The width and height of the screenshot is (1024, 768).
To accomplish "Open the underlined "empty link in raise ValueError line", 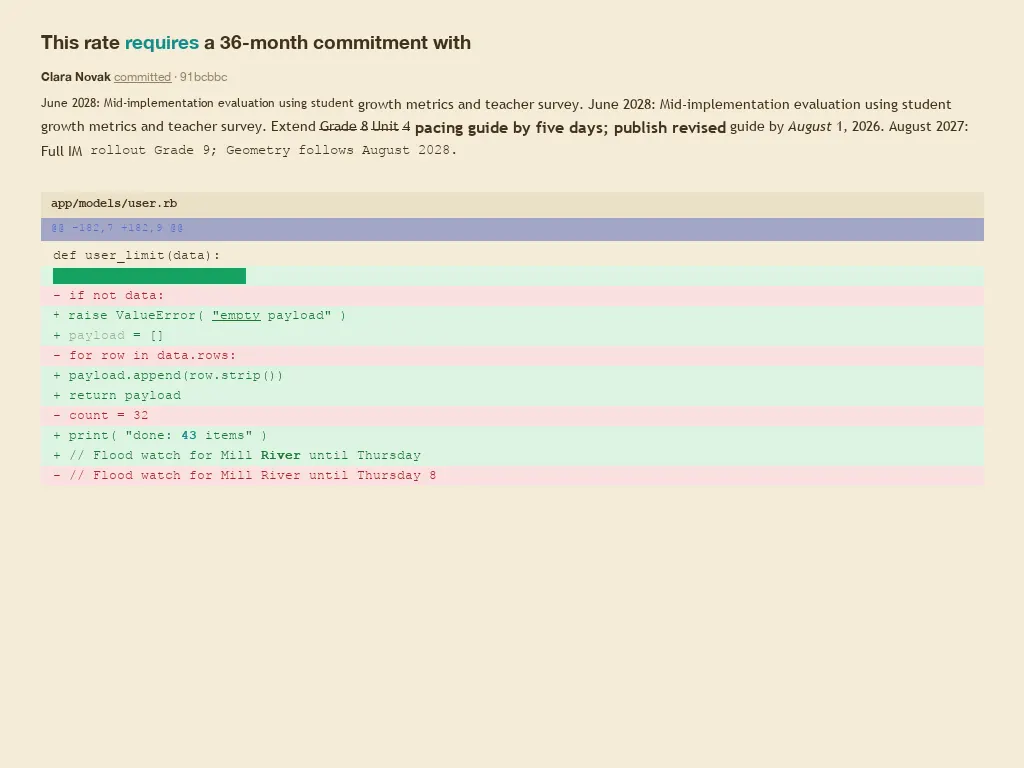I will (236, 315).
